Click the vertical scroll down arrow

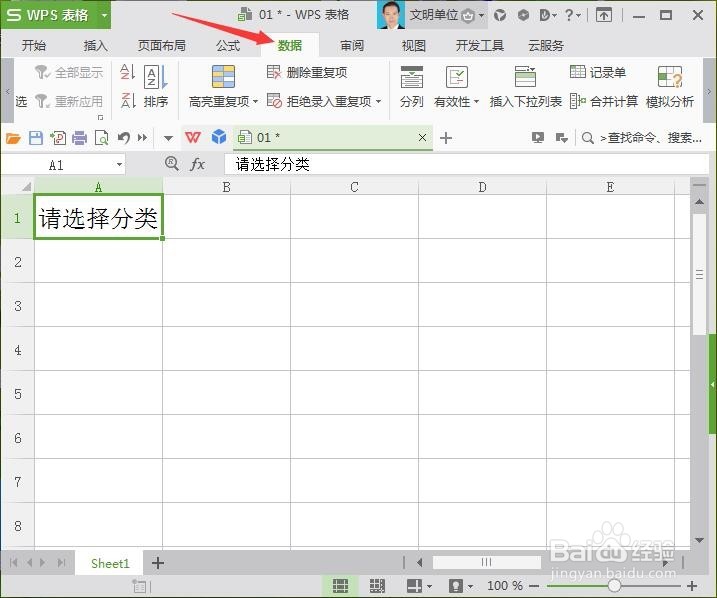coord(699,540)
